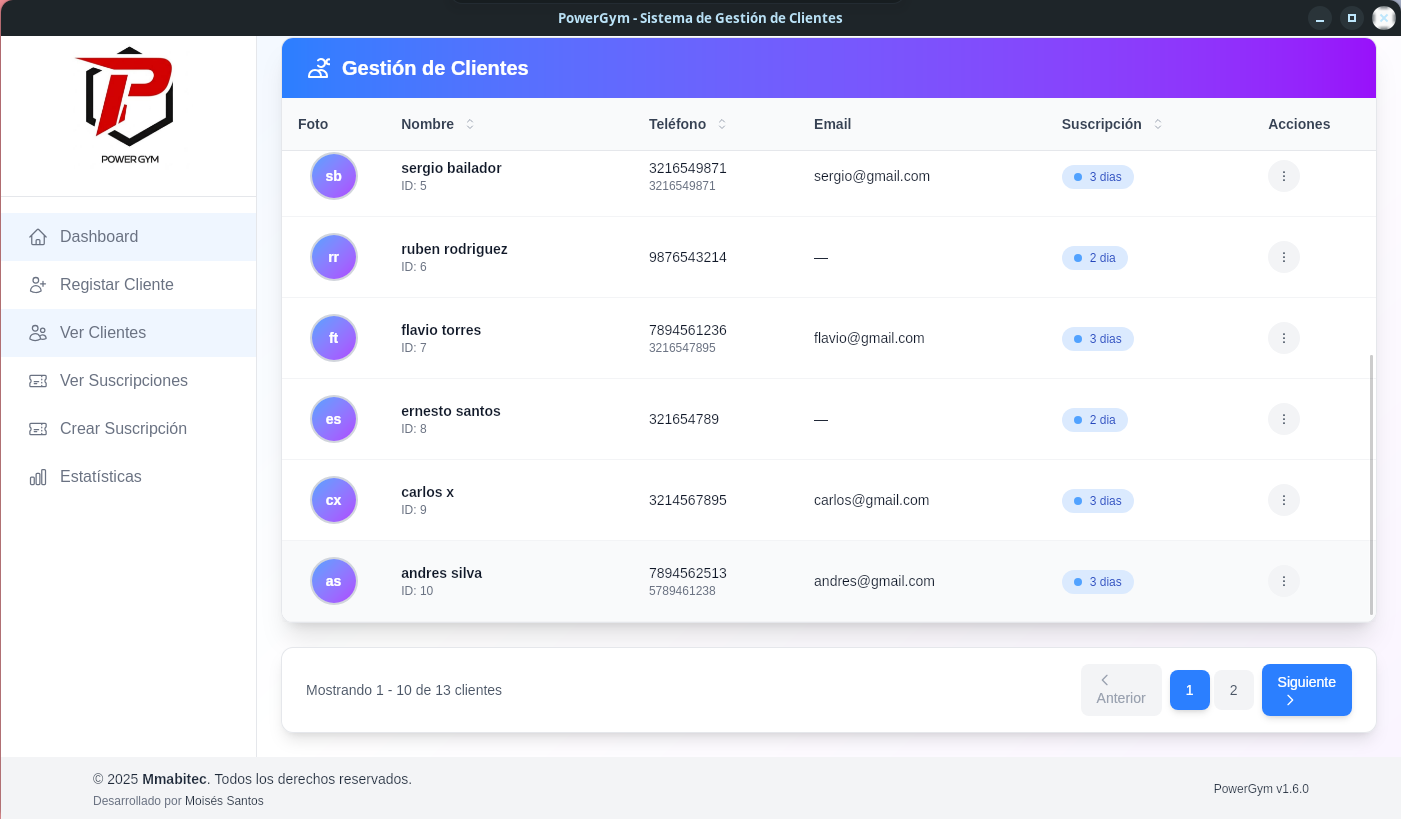Select Ver Clientes in the sidebar
This screenshot has width=1401, height=819.
tap(129, 333)
